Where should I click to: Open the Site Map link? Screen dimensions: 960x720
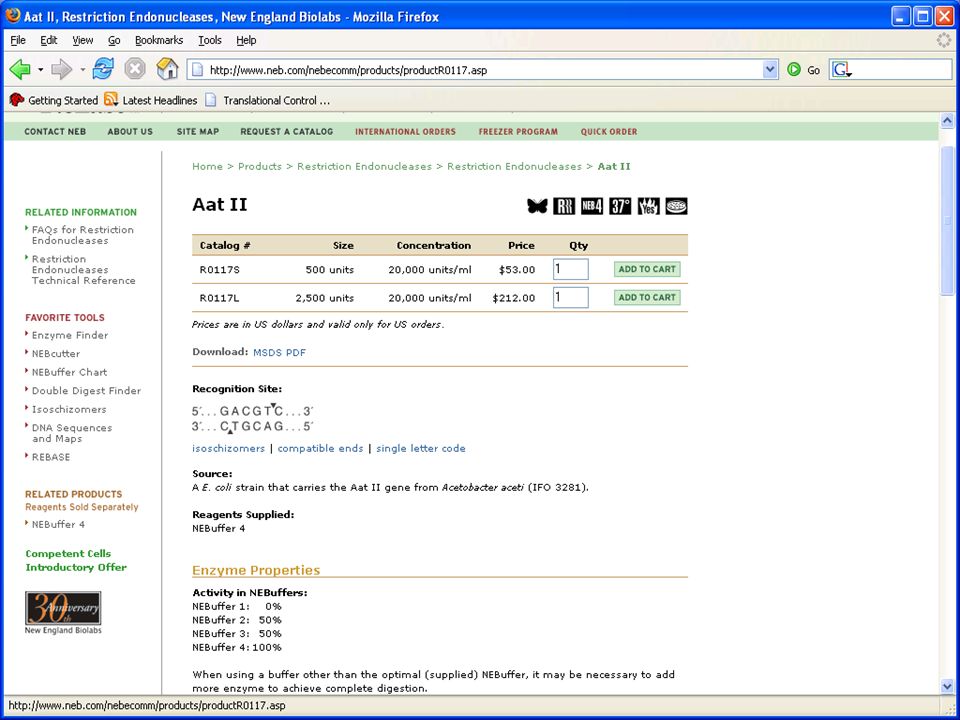[x=198, y=132]
